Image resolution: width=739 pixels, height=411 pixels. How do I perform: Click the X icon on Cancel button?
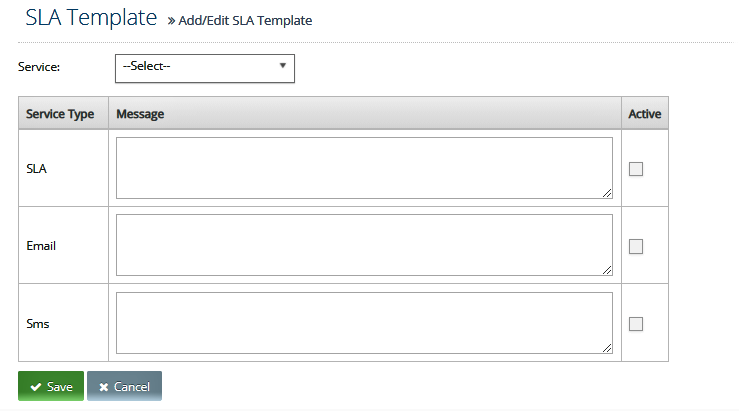[x=104, y=387]
